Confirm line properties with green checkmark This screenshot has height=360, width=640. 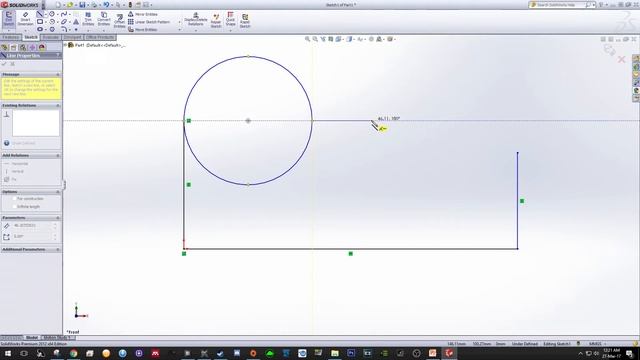(x=4, y=64)
